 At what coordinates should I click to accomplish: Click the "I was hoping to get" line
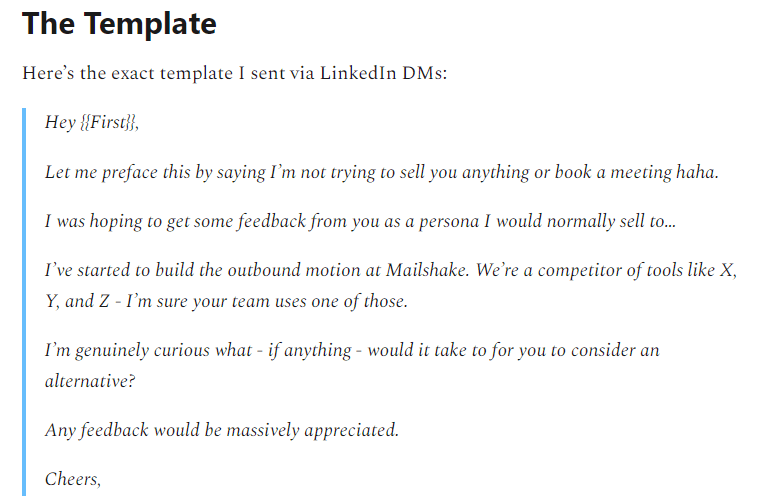(x=360, y=222)
